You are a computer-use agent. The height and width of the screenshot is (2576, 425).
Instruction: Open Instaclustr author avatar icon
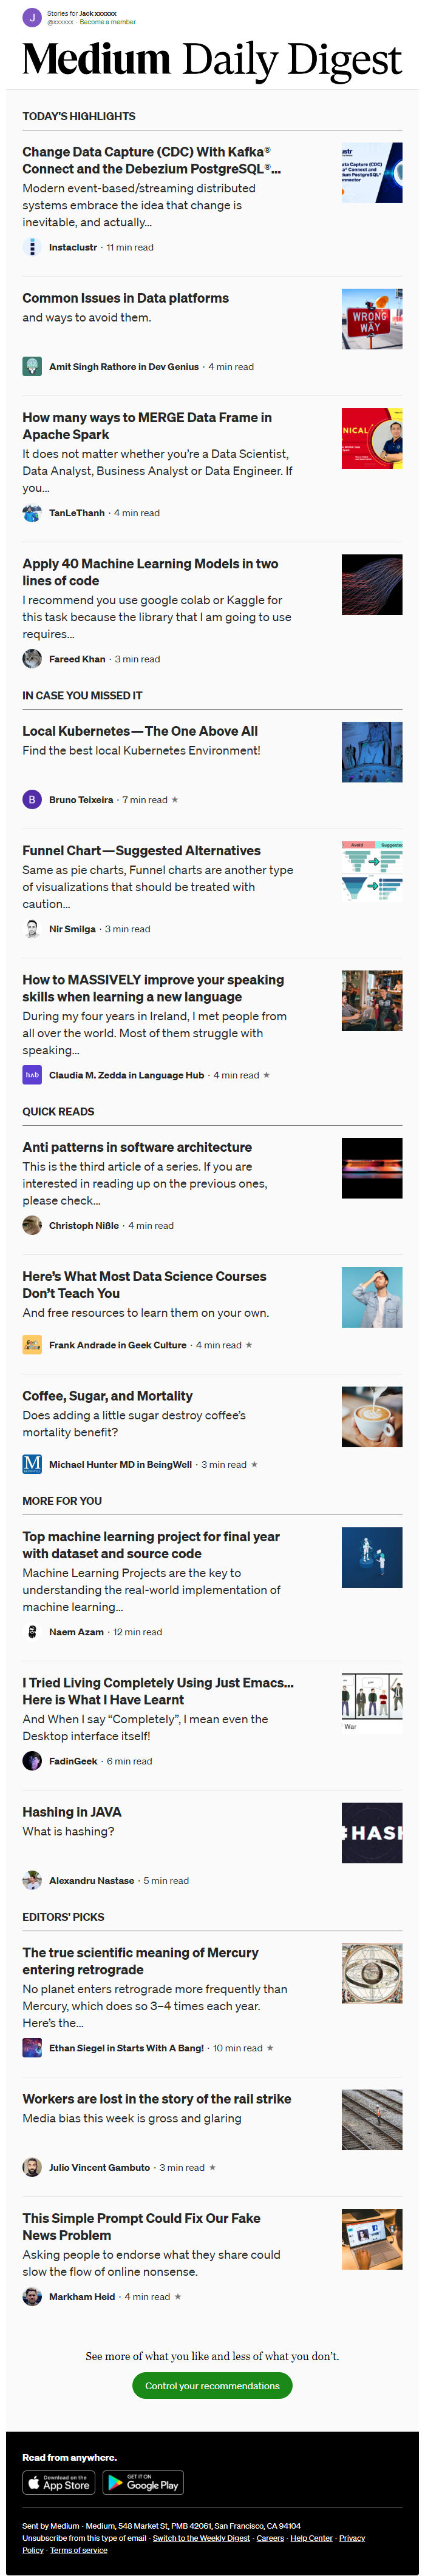[x=32, y=247]
